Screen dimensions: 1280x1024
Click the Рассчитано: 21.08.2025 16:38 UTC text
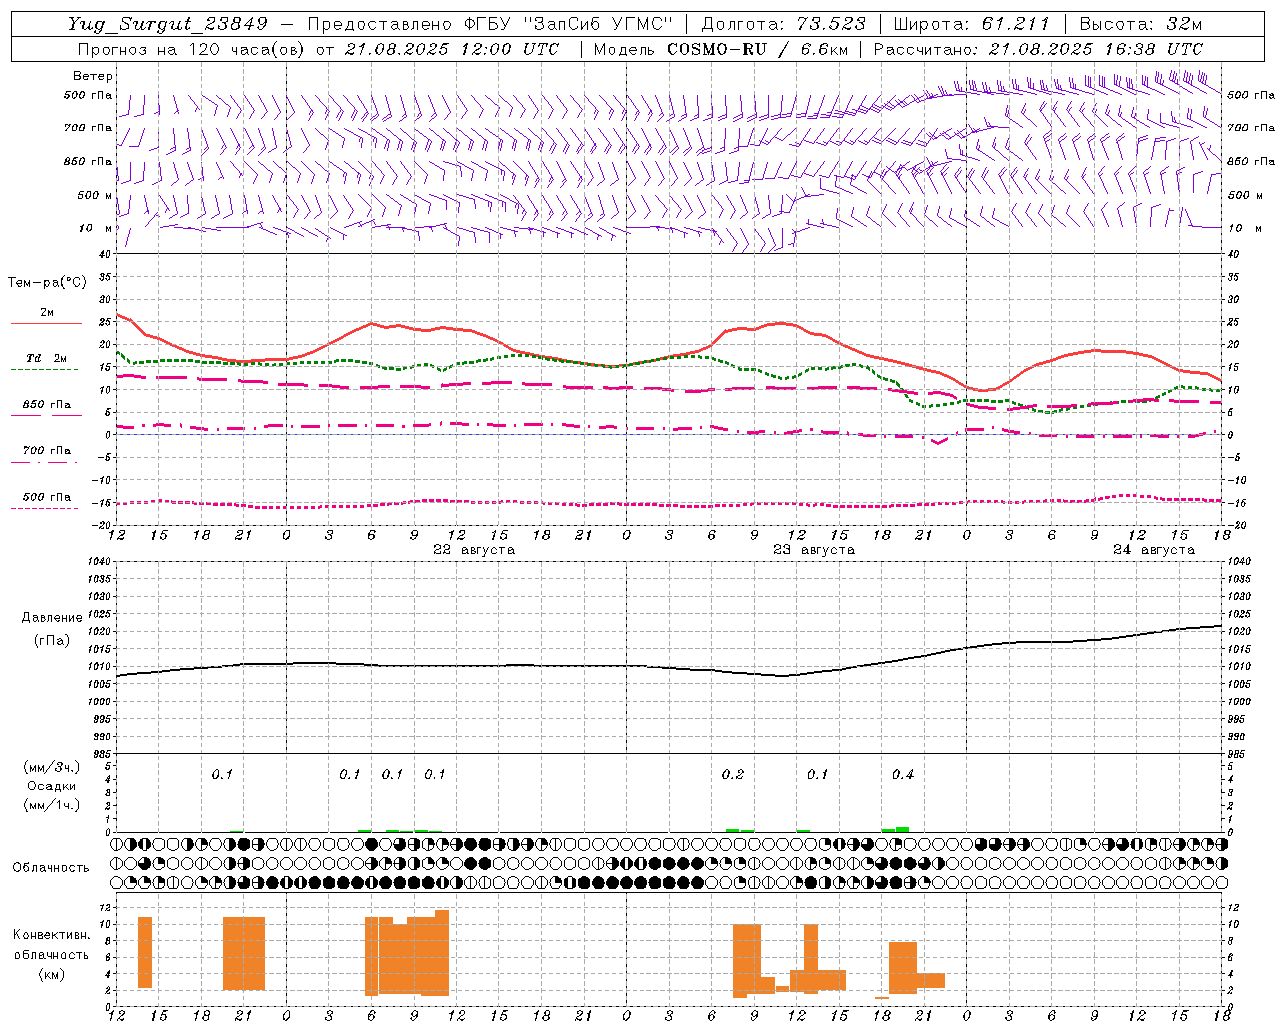(1039, 49)
